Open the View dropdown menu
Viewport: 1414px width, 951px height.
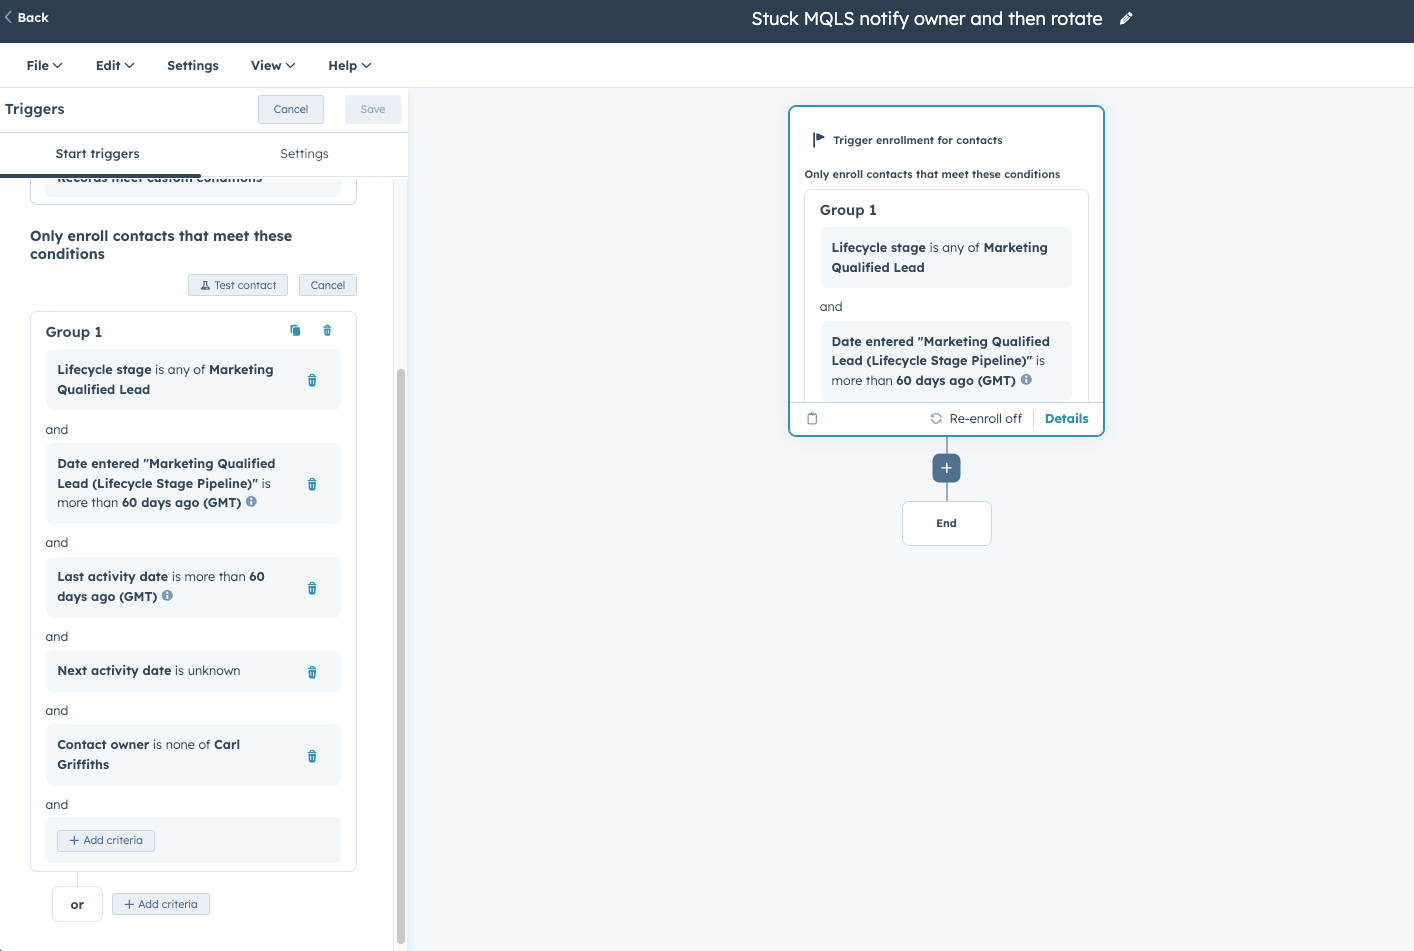pos(272,66)
